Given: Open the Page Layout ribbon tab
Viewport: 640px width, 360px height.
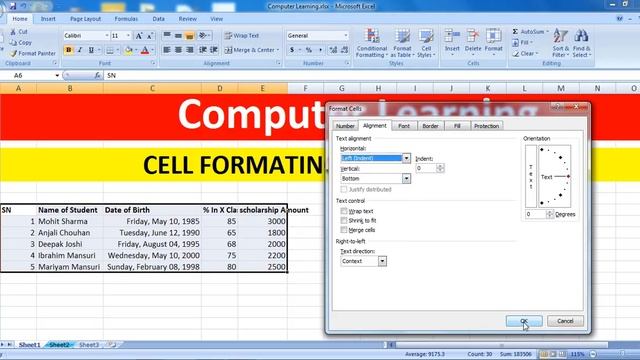Looking at the screenshot, I should coord(85,19).
